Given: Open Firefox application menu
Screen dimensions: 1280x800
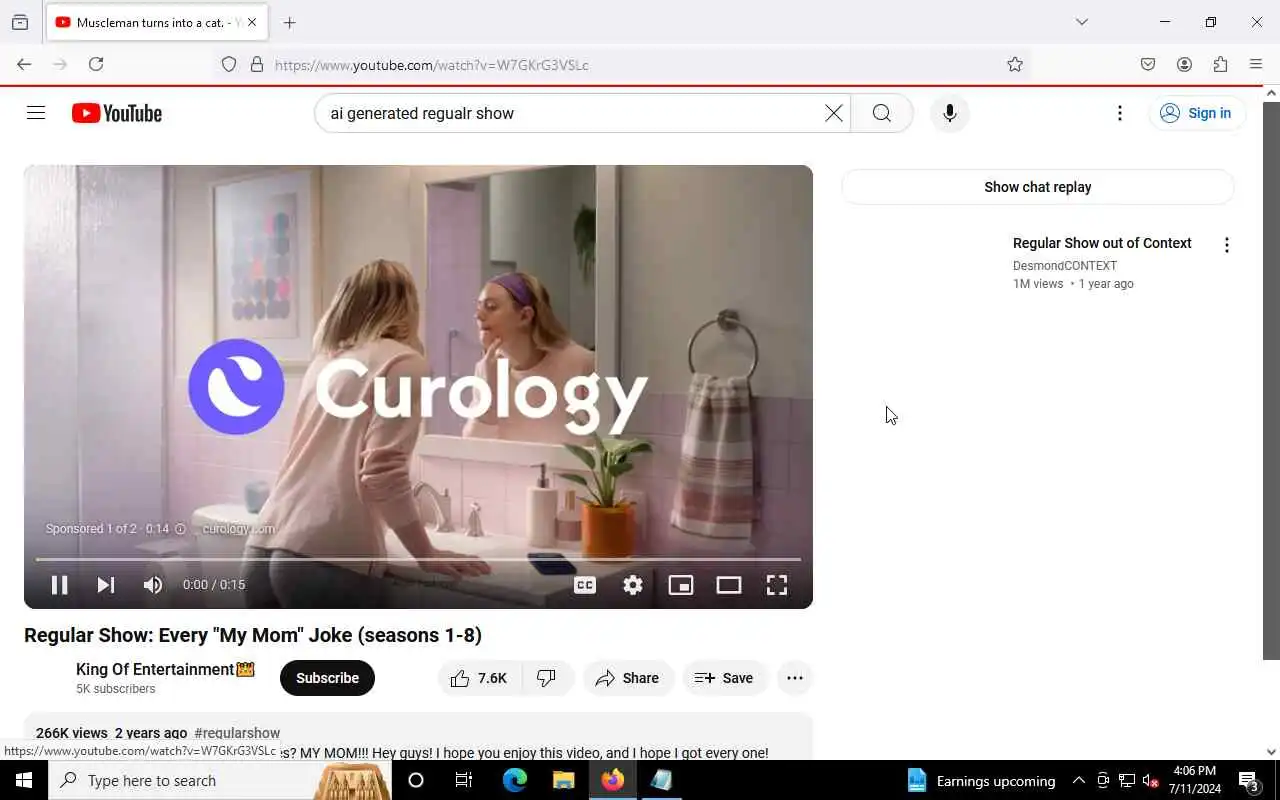Looking at the screenshot, I should tap(1256, 64).
